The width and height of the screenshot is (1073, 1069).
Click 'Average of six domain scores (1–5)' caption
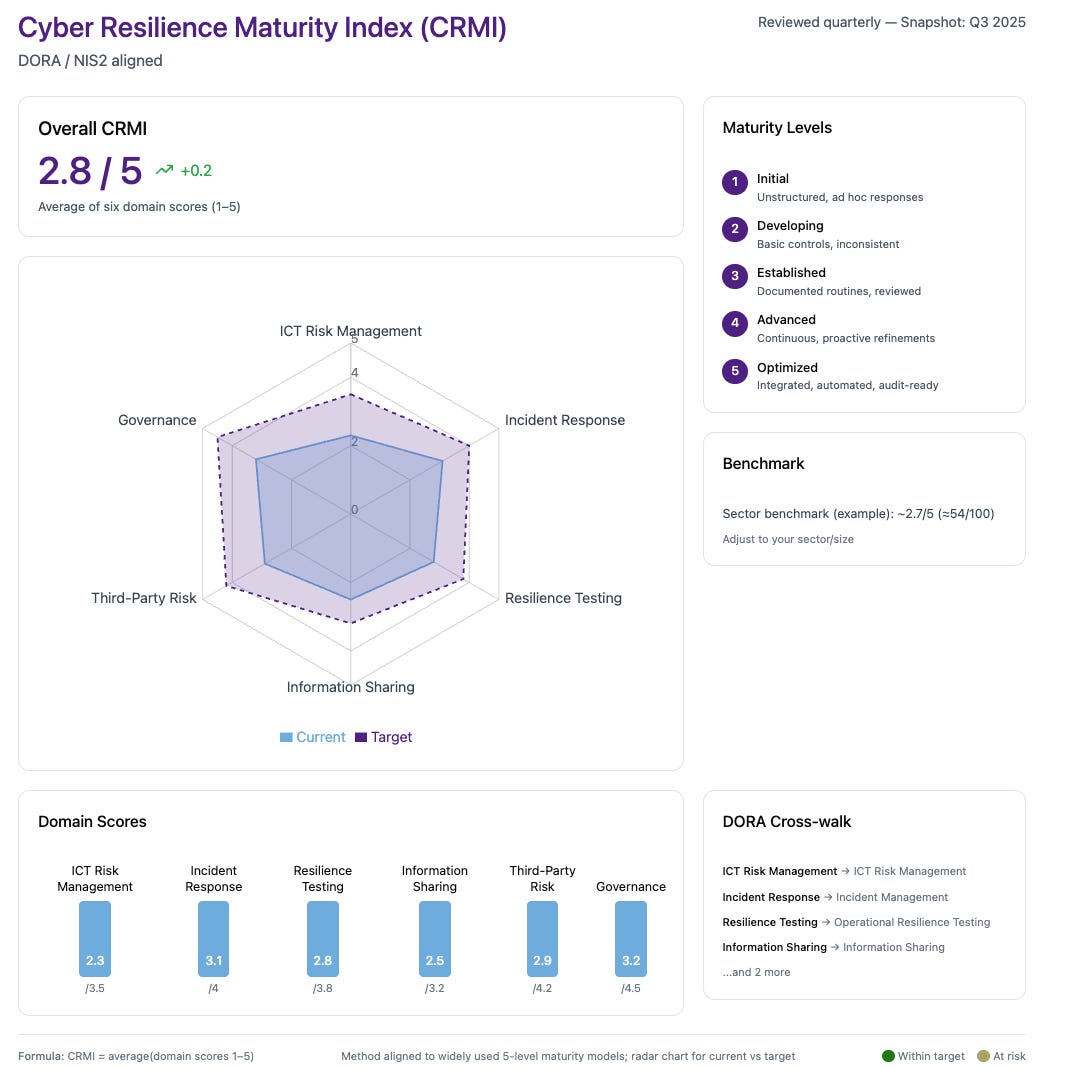[139, 207]
